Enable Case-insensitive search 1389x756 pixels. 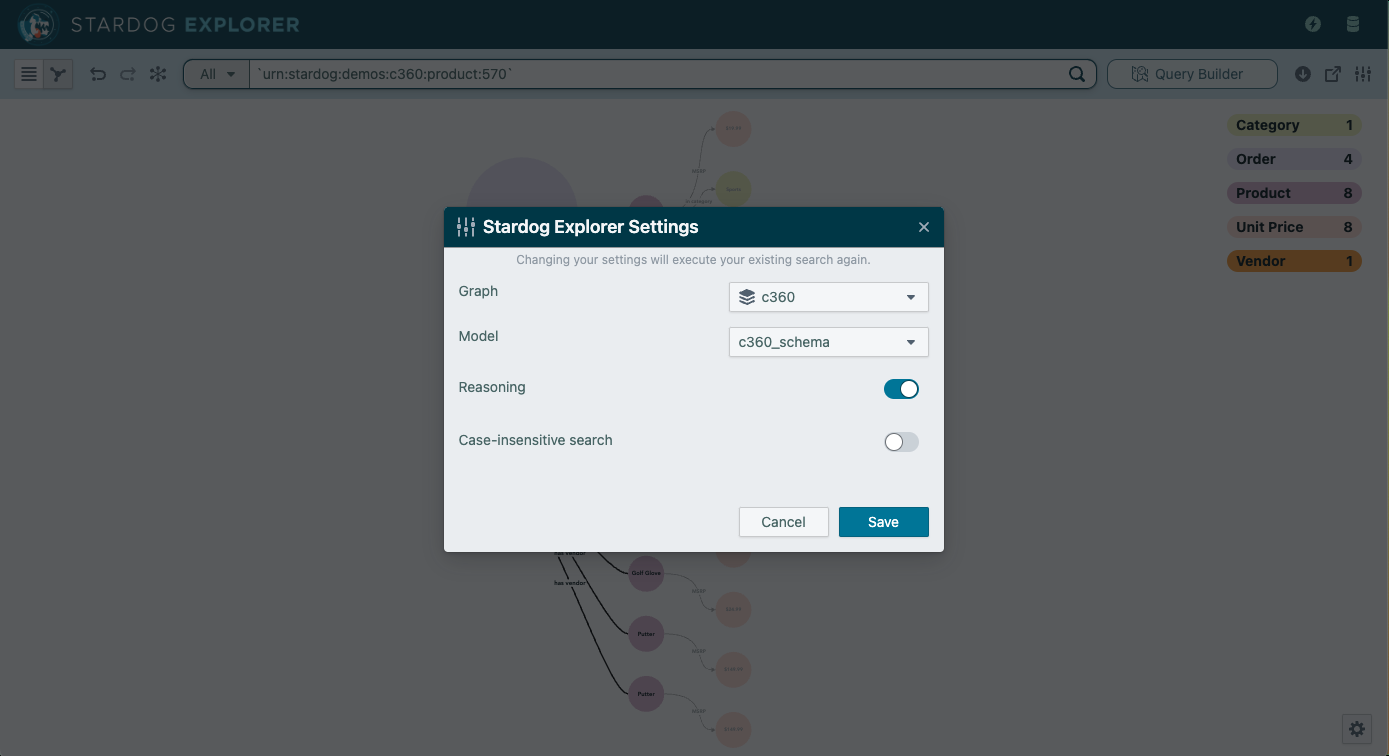click(x=900, y=441)
